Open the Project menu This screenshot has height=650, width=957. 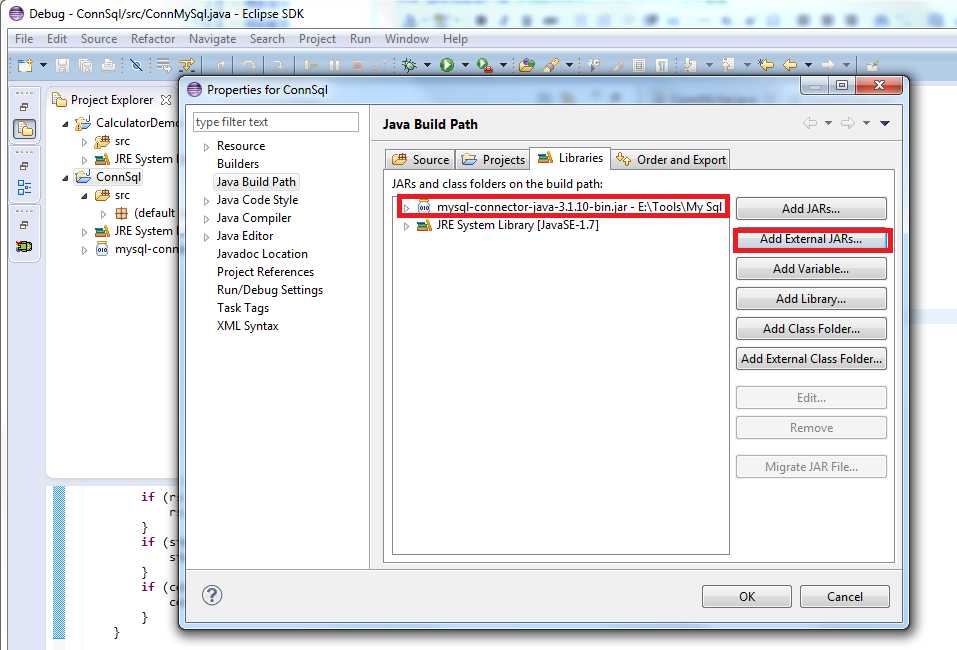317,38
